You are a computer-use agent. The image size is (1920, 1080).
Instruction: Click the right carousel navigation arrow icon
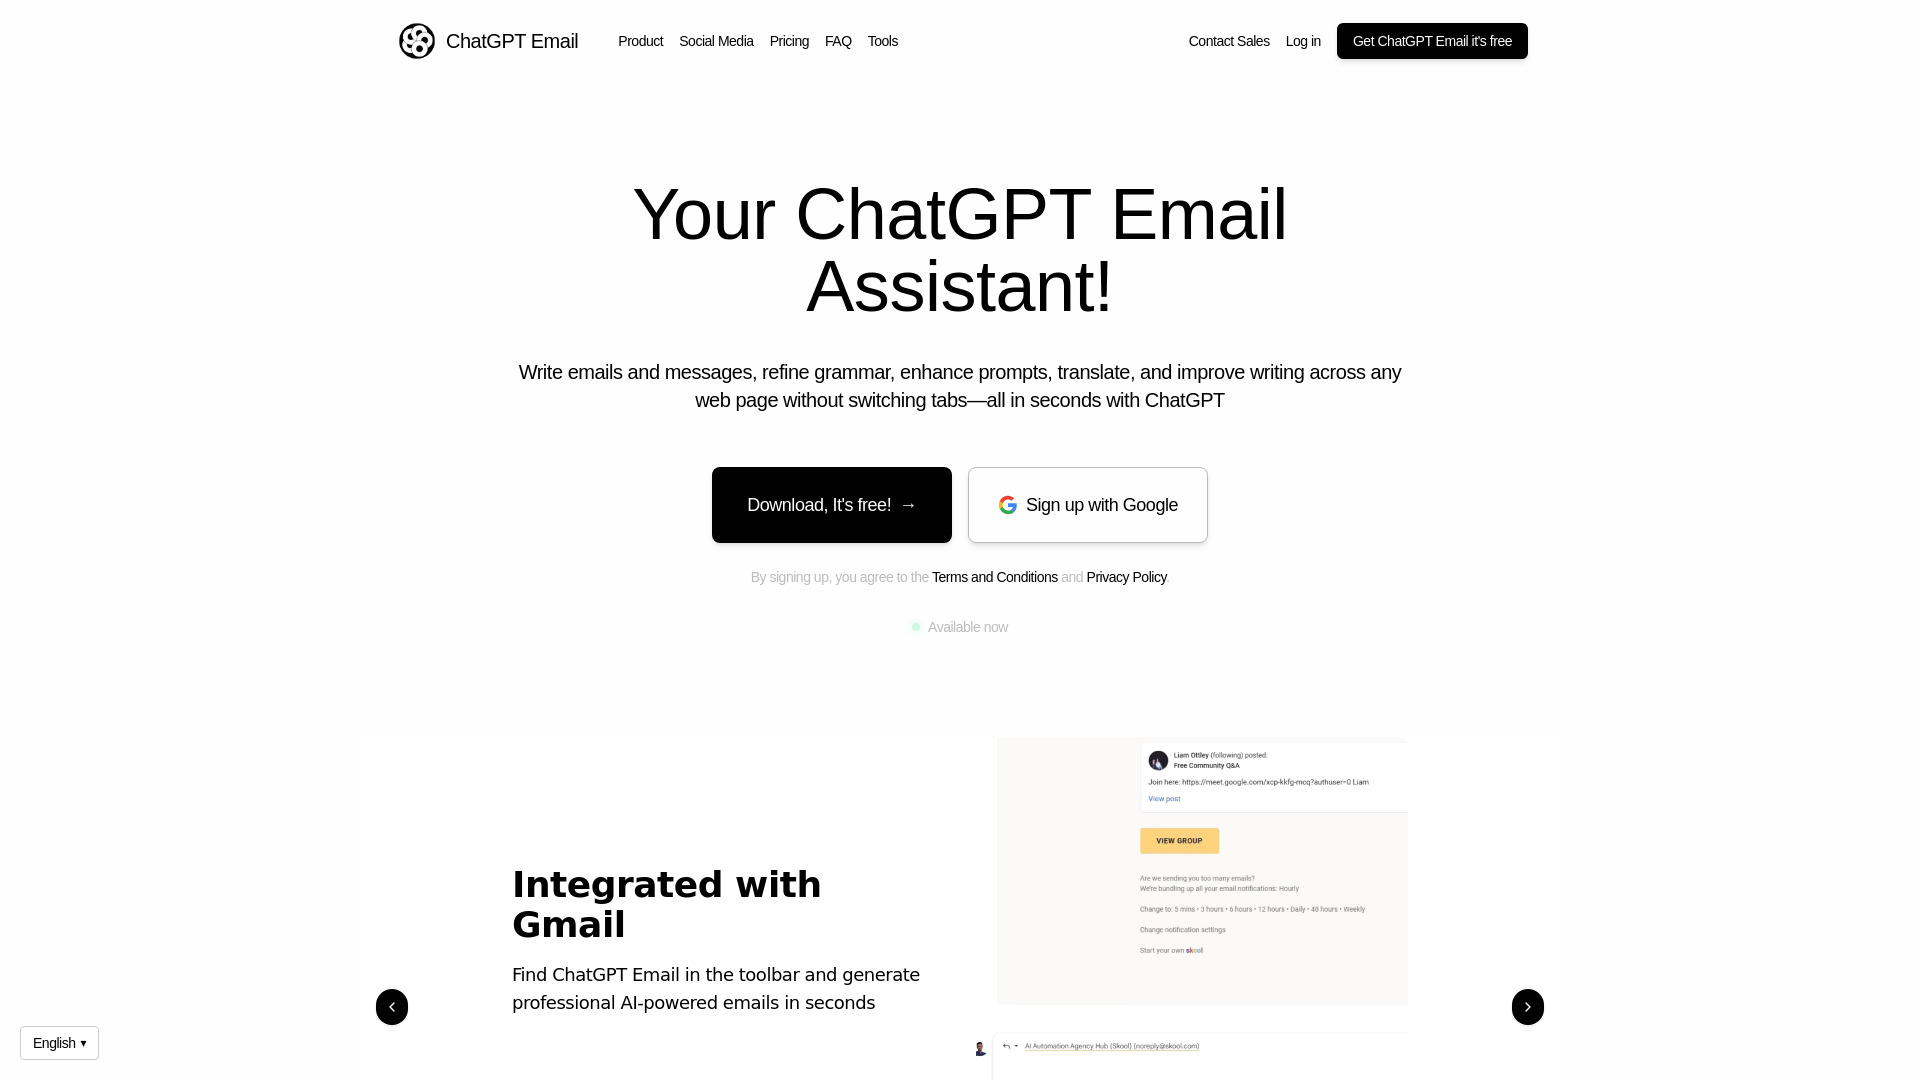tap(1527, 1007)
